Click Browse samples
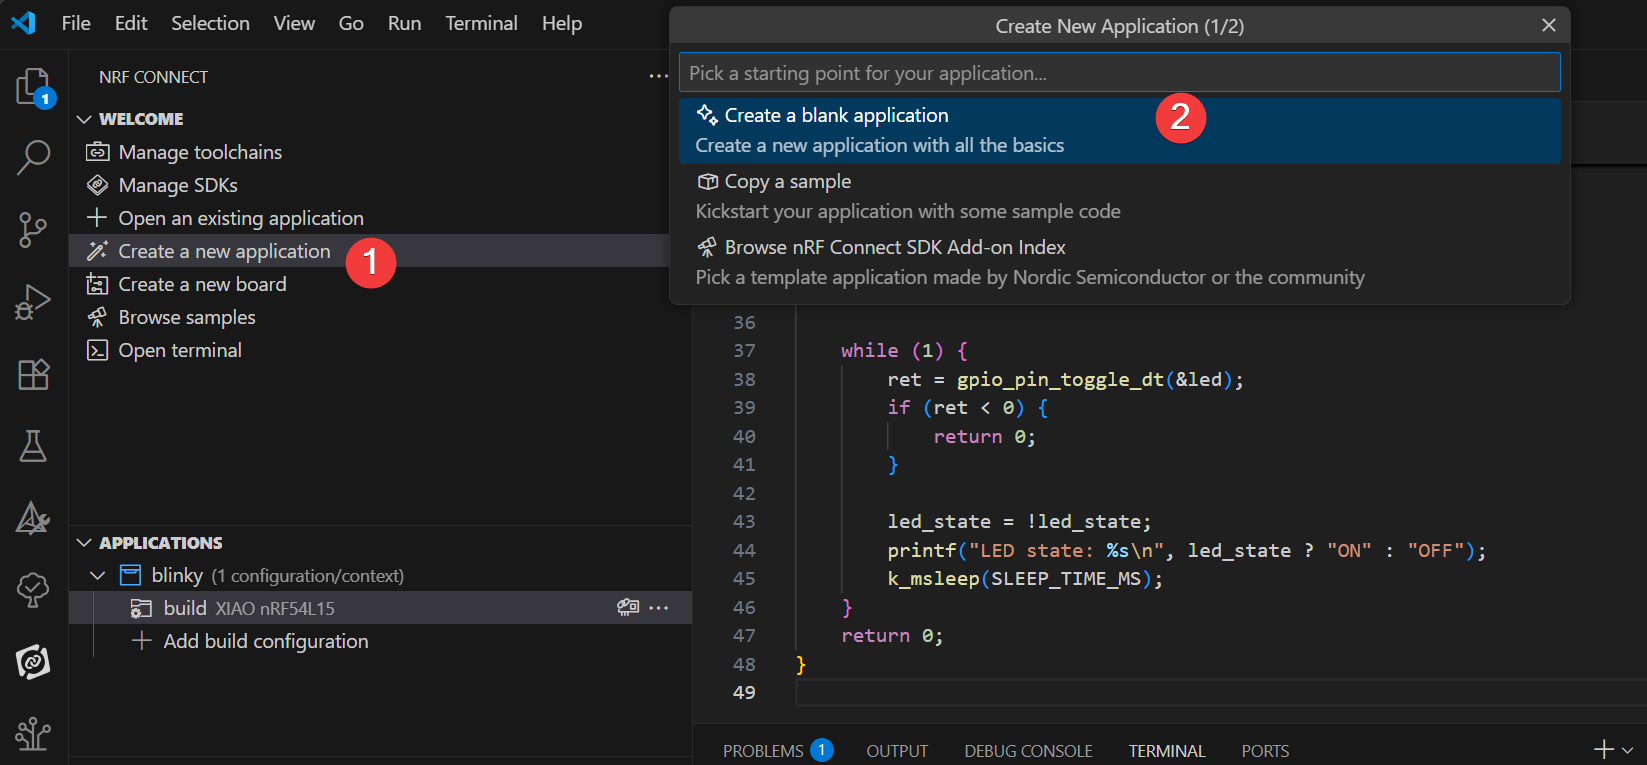This screenshot has width=1647, height=765. (187, 317)
